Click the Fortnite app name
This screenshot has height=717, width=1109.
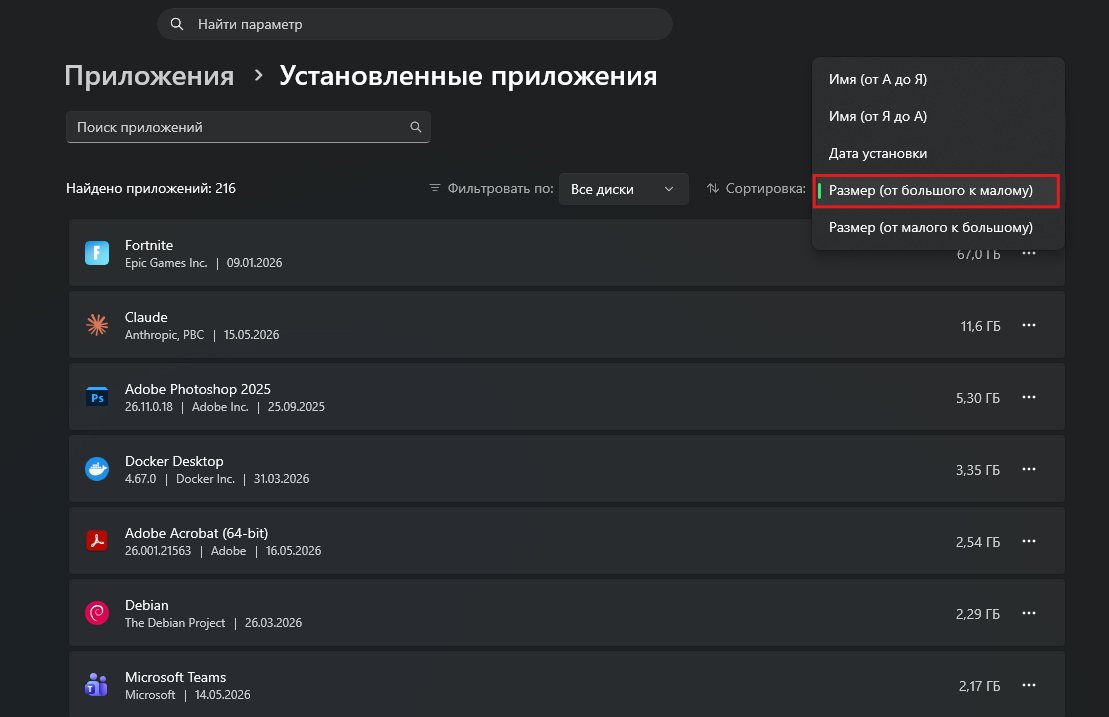coord(149,245)
